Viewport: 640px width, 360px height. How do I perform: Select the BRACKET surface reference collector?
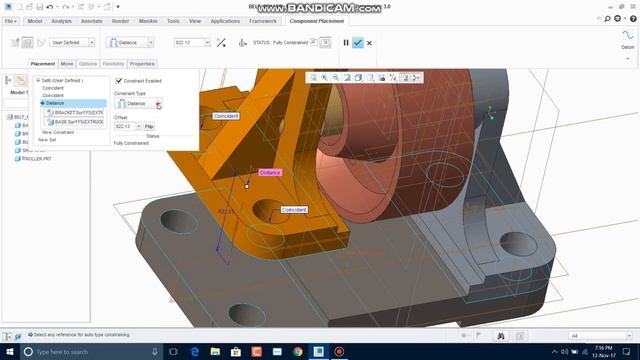point(75,112)
